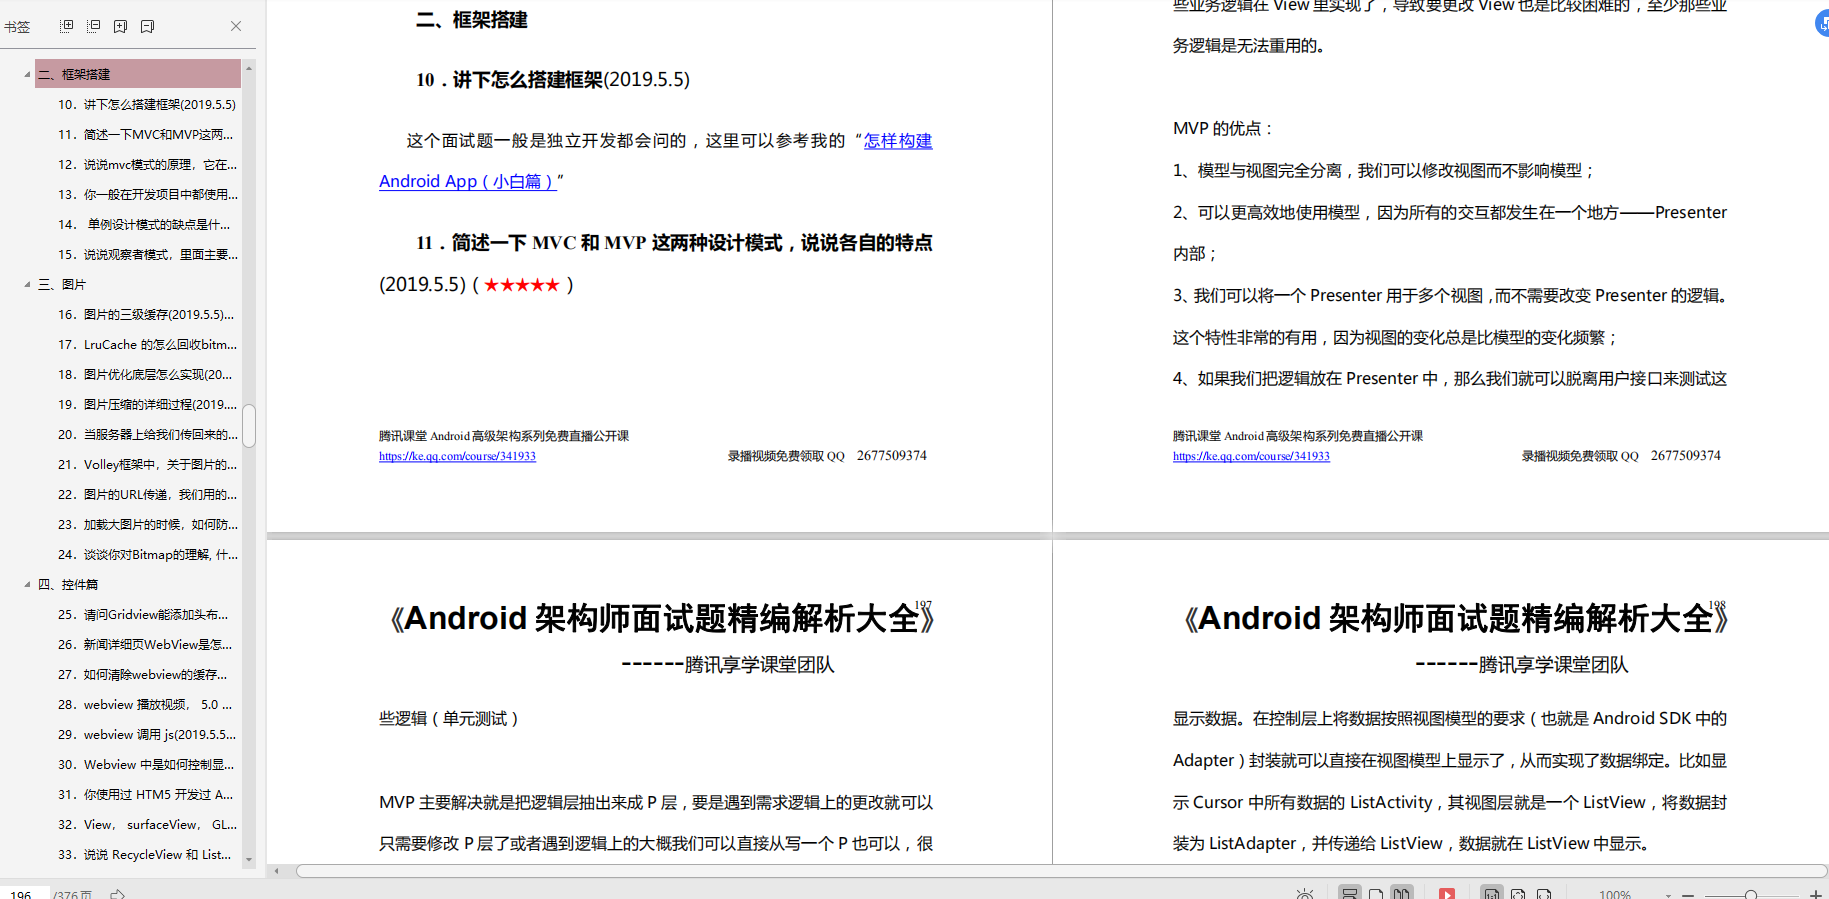Open bookmark 26. 新闻详细页WebView

(x=147, y=644)
